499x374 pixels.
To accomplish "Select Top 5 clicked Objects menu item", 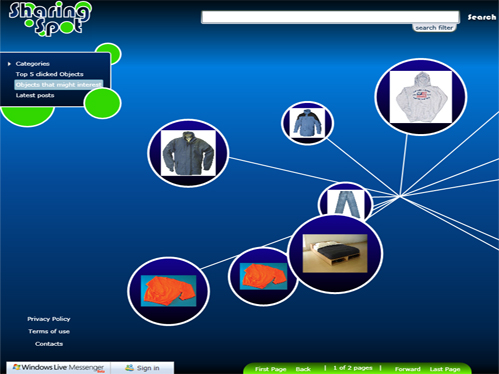I will click(x=49, y=74).
